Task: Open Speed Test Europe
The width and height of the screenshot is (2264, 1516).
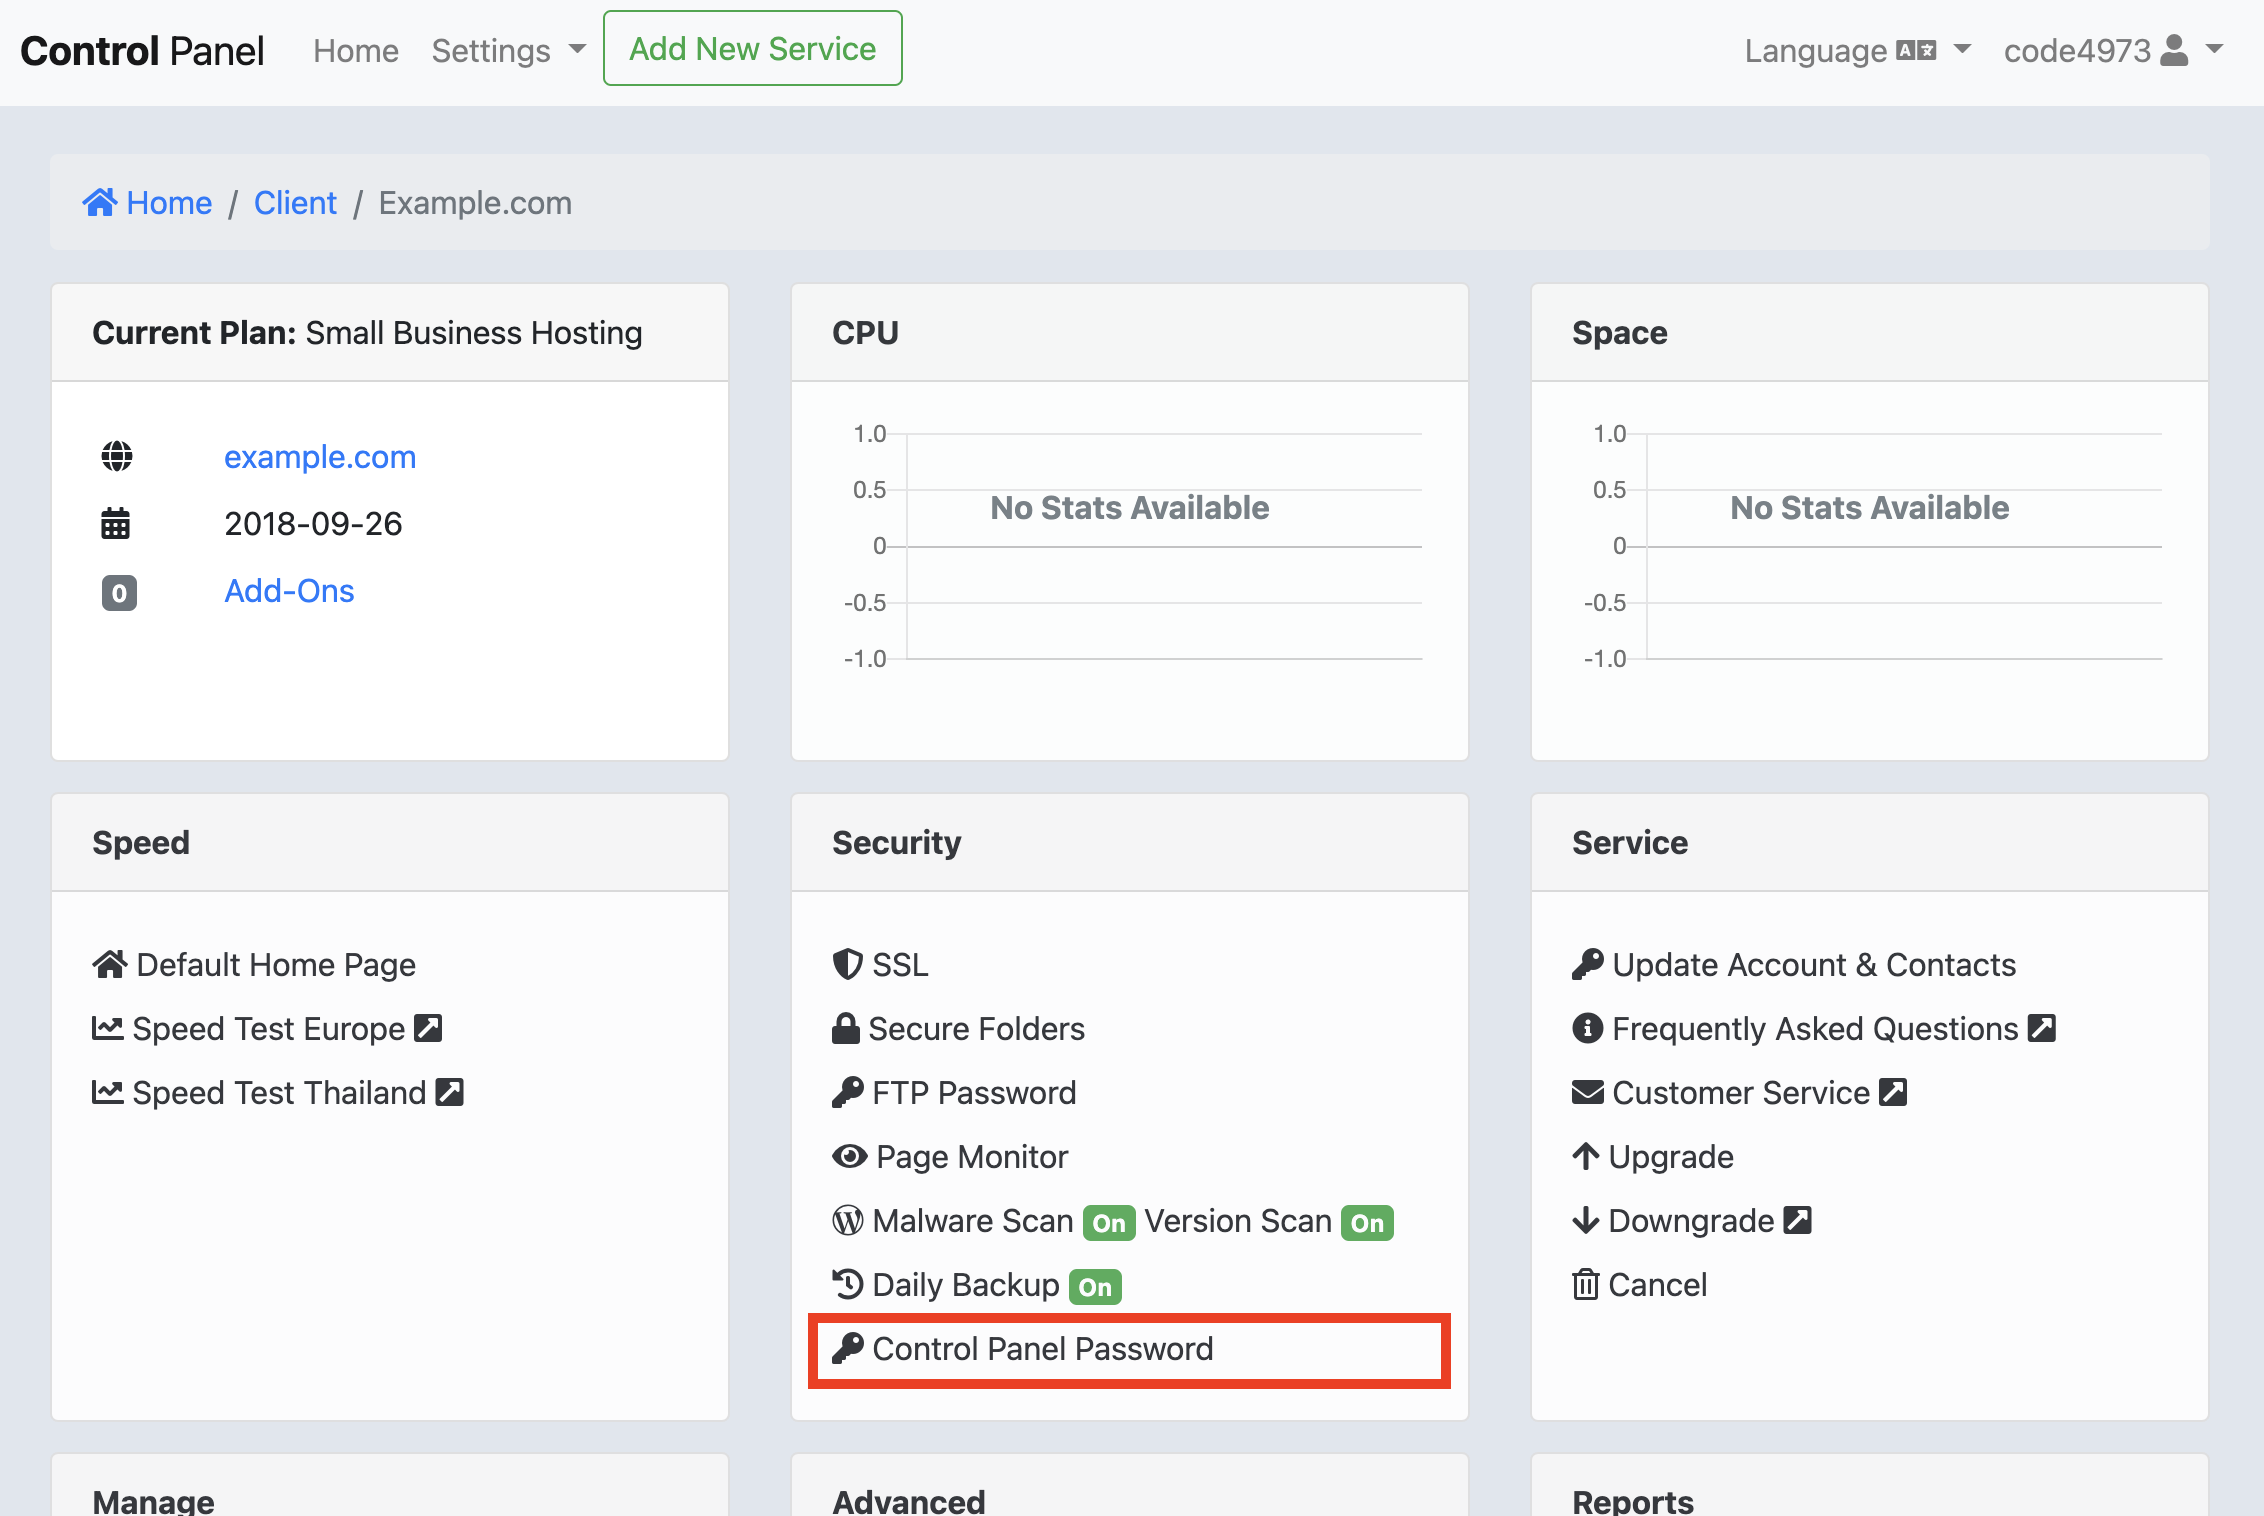Action: 269,1028
